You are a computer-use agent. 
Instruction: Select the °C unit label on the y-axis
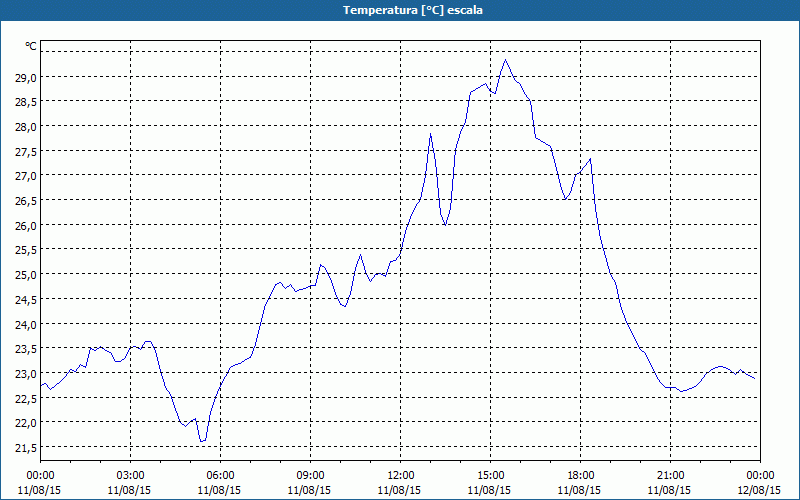pos(31,46)
